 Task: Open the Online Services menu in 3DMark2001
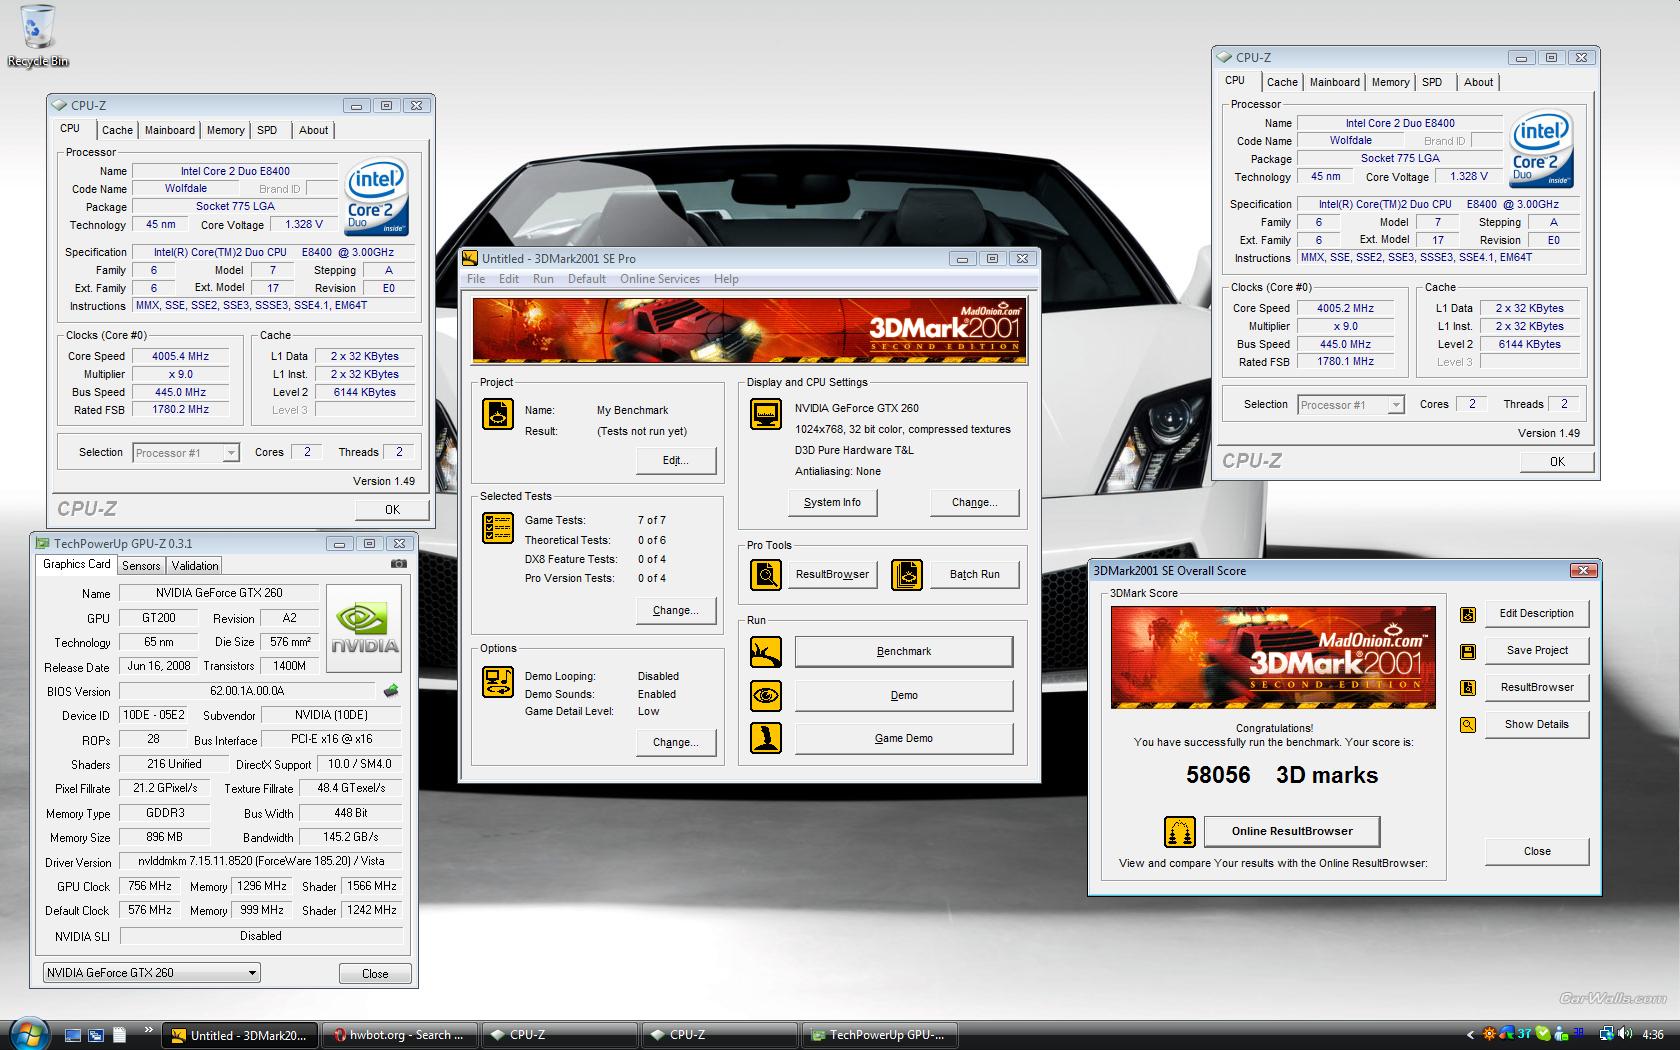pyautogui.click(x=659, y=279)
